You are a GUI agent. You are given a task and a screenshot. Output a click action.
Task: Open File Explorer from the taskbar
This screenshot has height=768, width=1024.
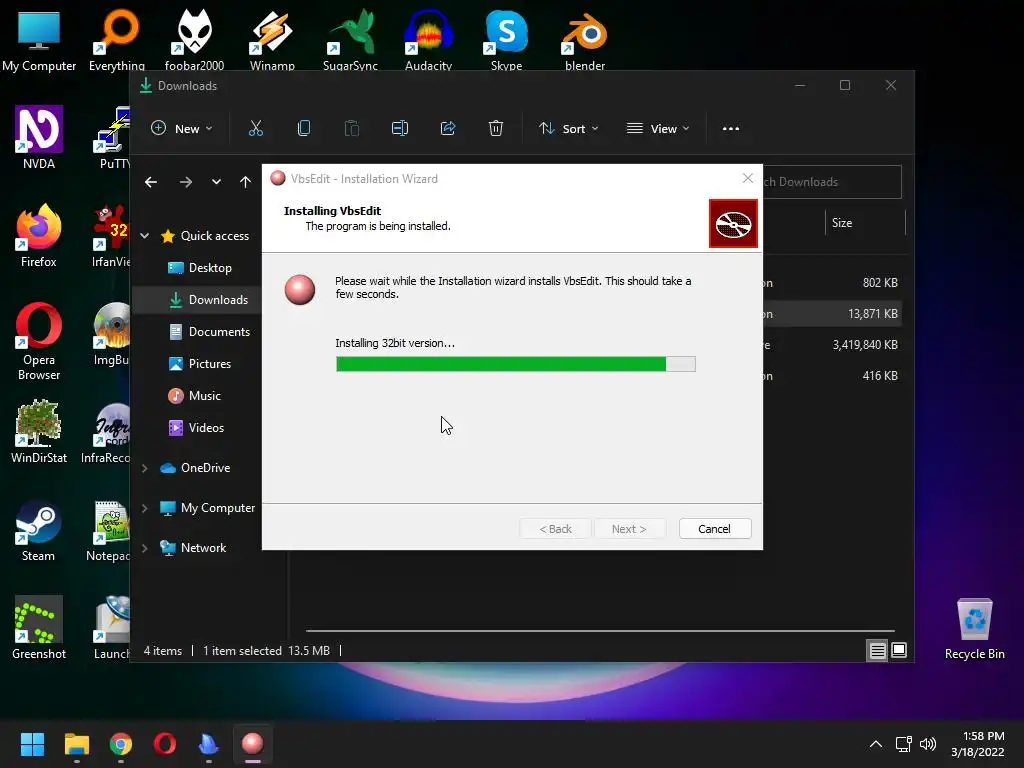(x=76, y=744)
